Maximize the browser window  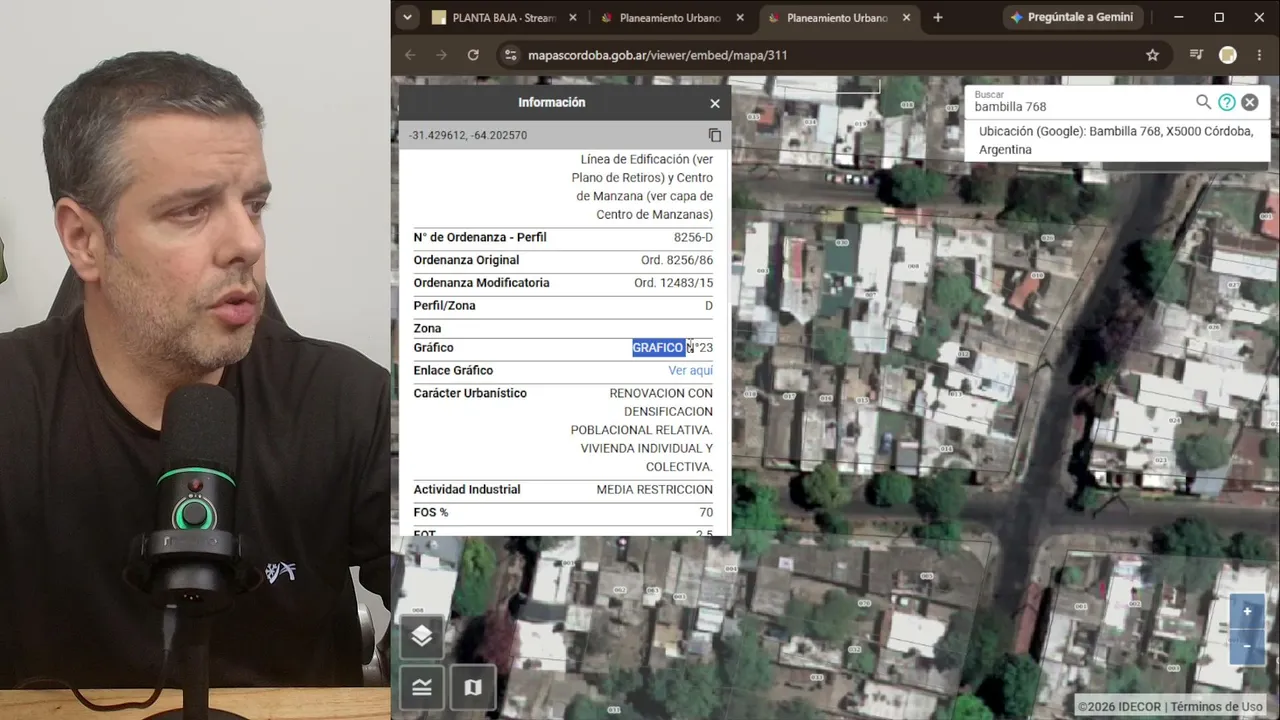click(x=1219, y=18)
